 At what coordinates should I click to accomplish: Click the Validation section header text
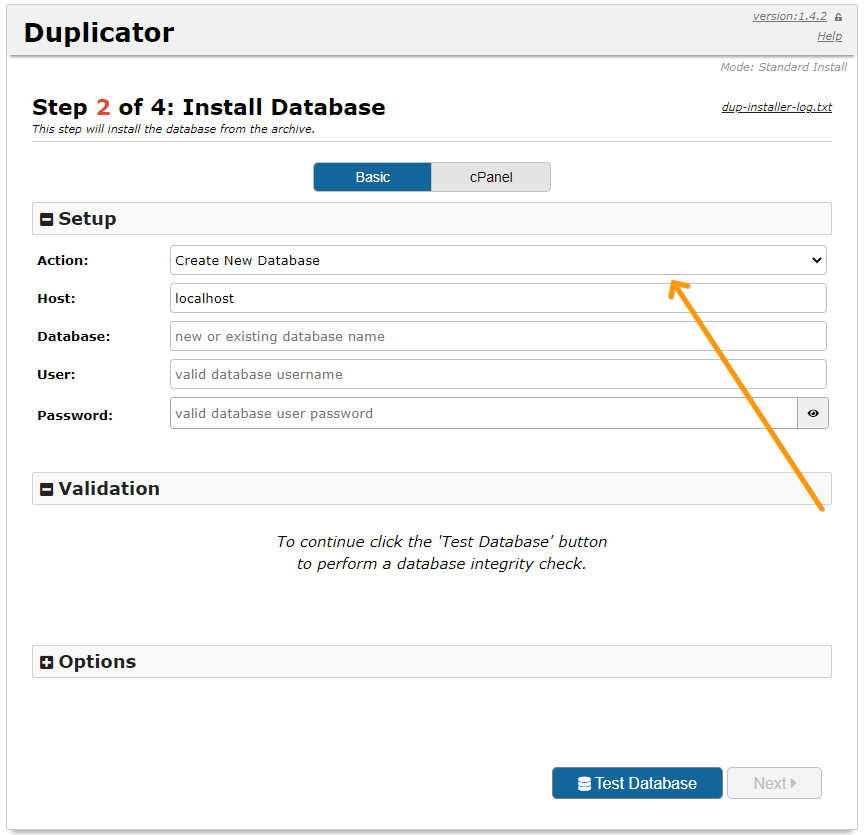point(109,489)
